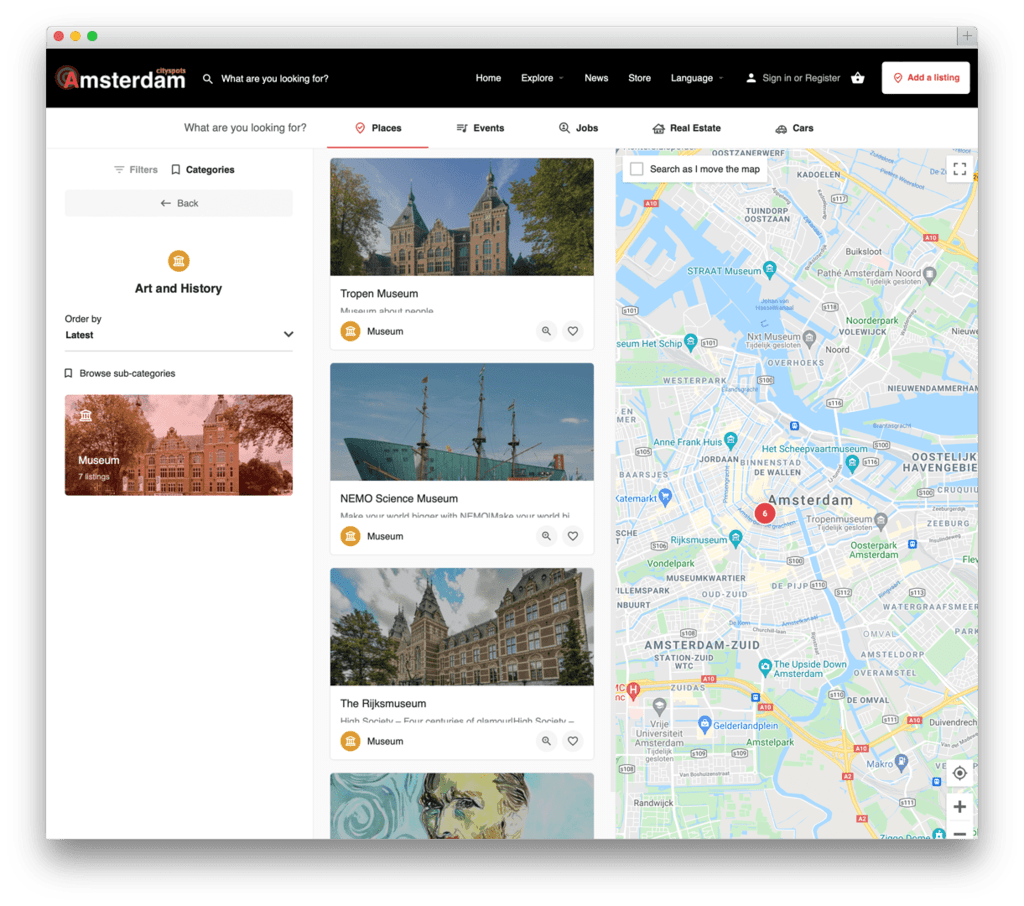Bookmark The Rijksmuseum with heart icon
1024x906 pixels.
coord(573,741)
